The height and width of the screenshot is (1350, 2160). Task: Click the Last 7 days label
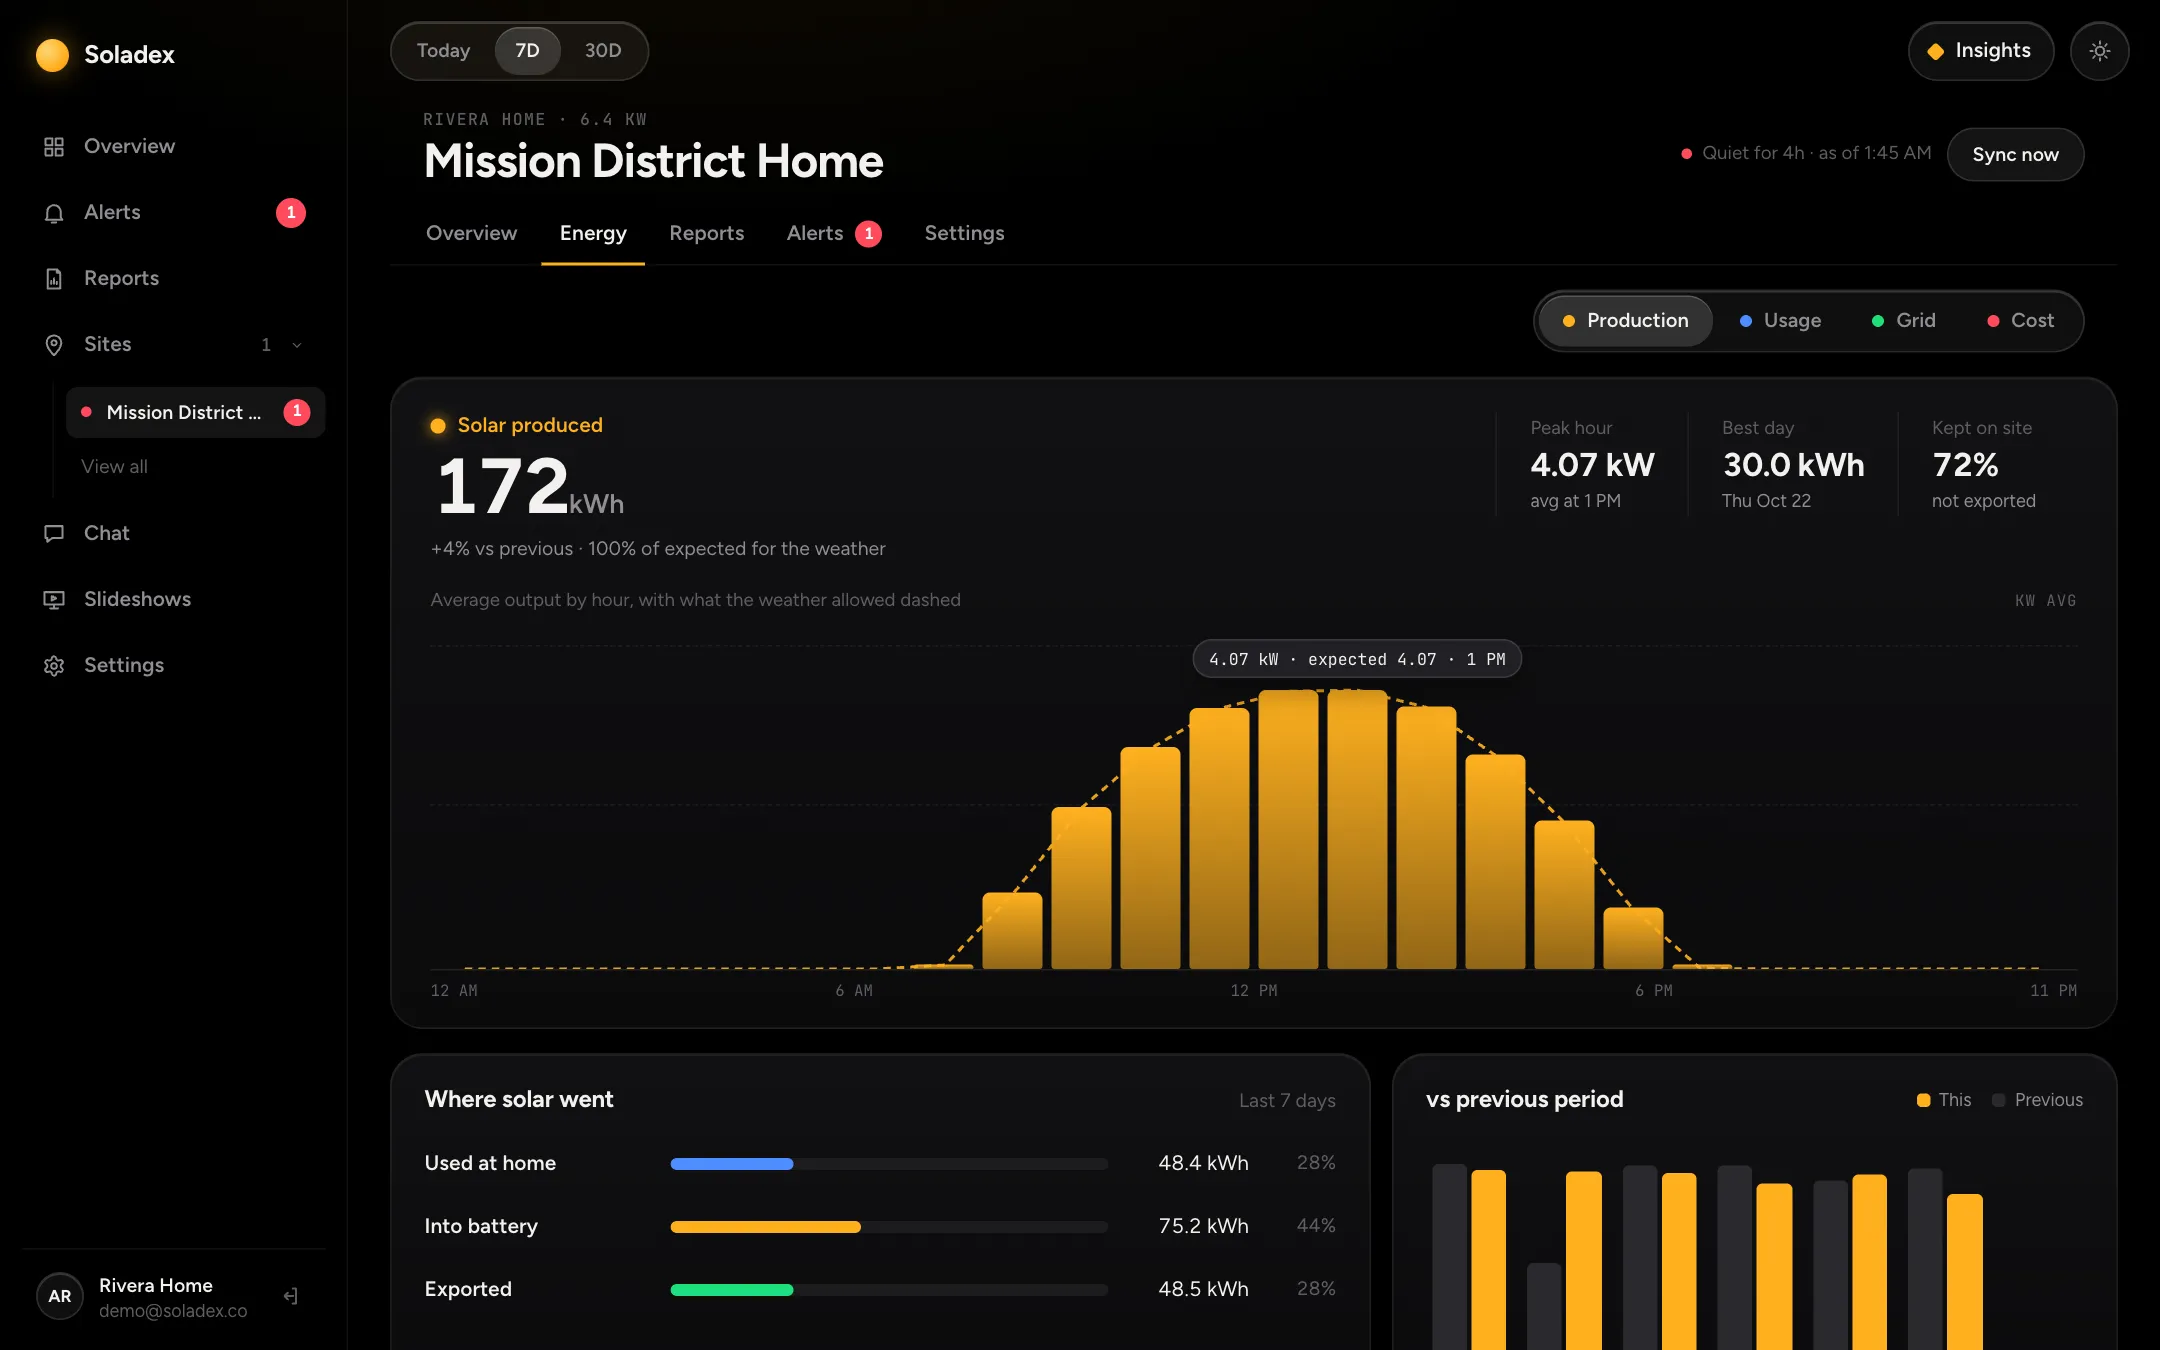[1287, 1101]
